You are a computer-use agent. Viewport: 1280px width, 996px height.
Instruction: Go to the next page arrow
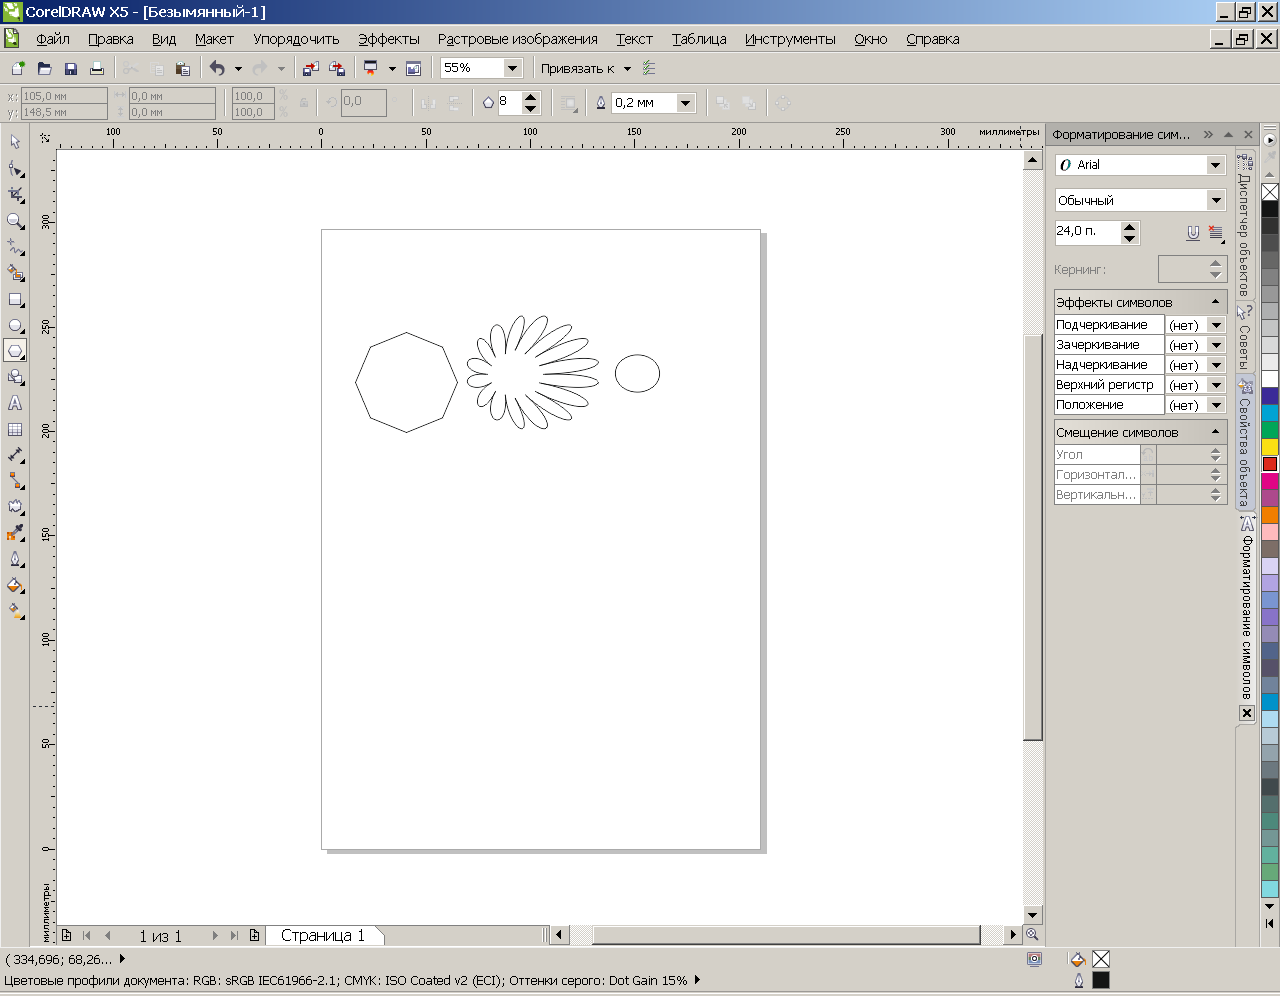click(x=215, y=936)
